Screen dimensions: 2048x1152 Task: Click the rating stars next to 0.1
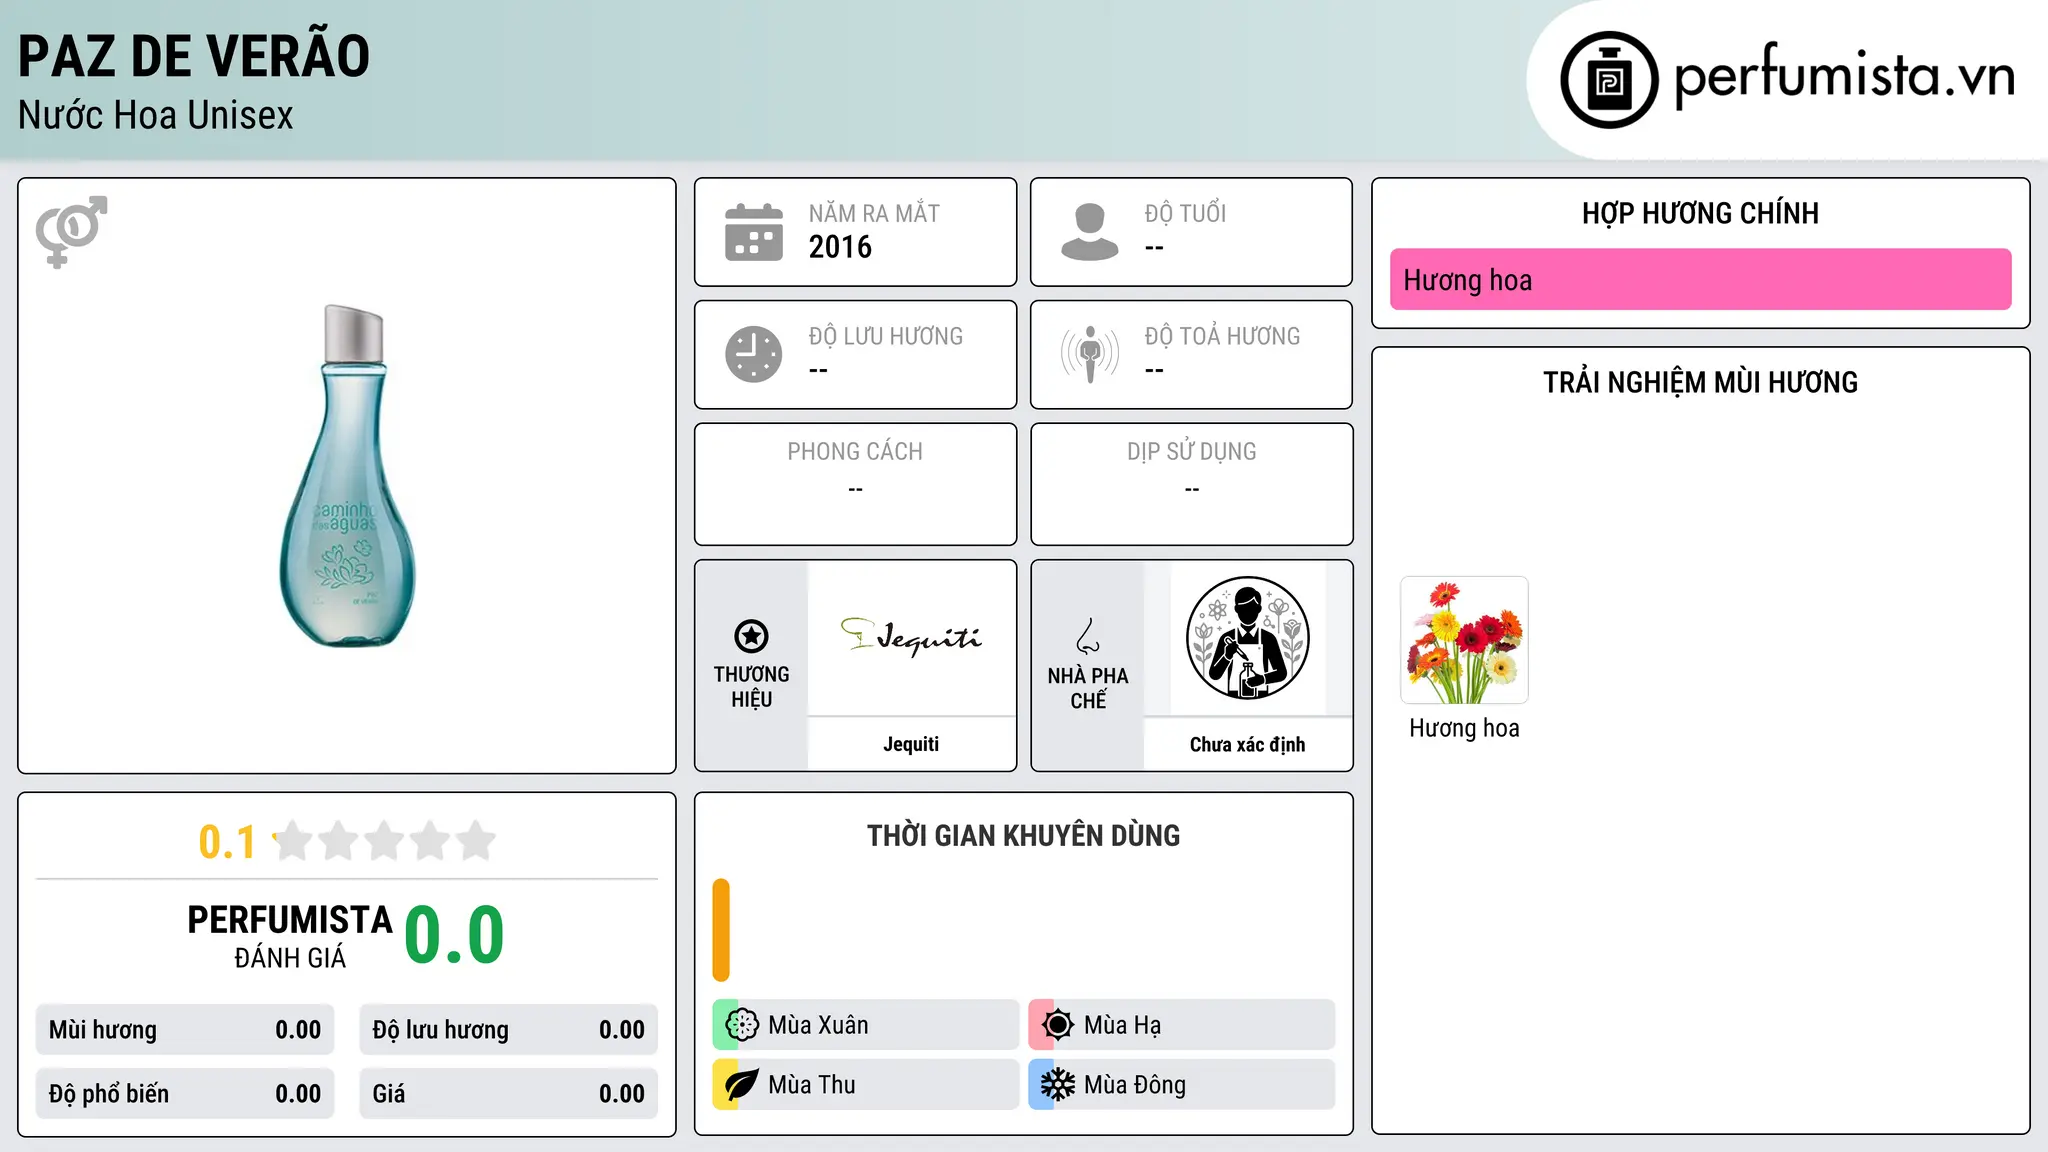tap(384, 841)
